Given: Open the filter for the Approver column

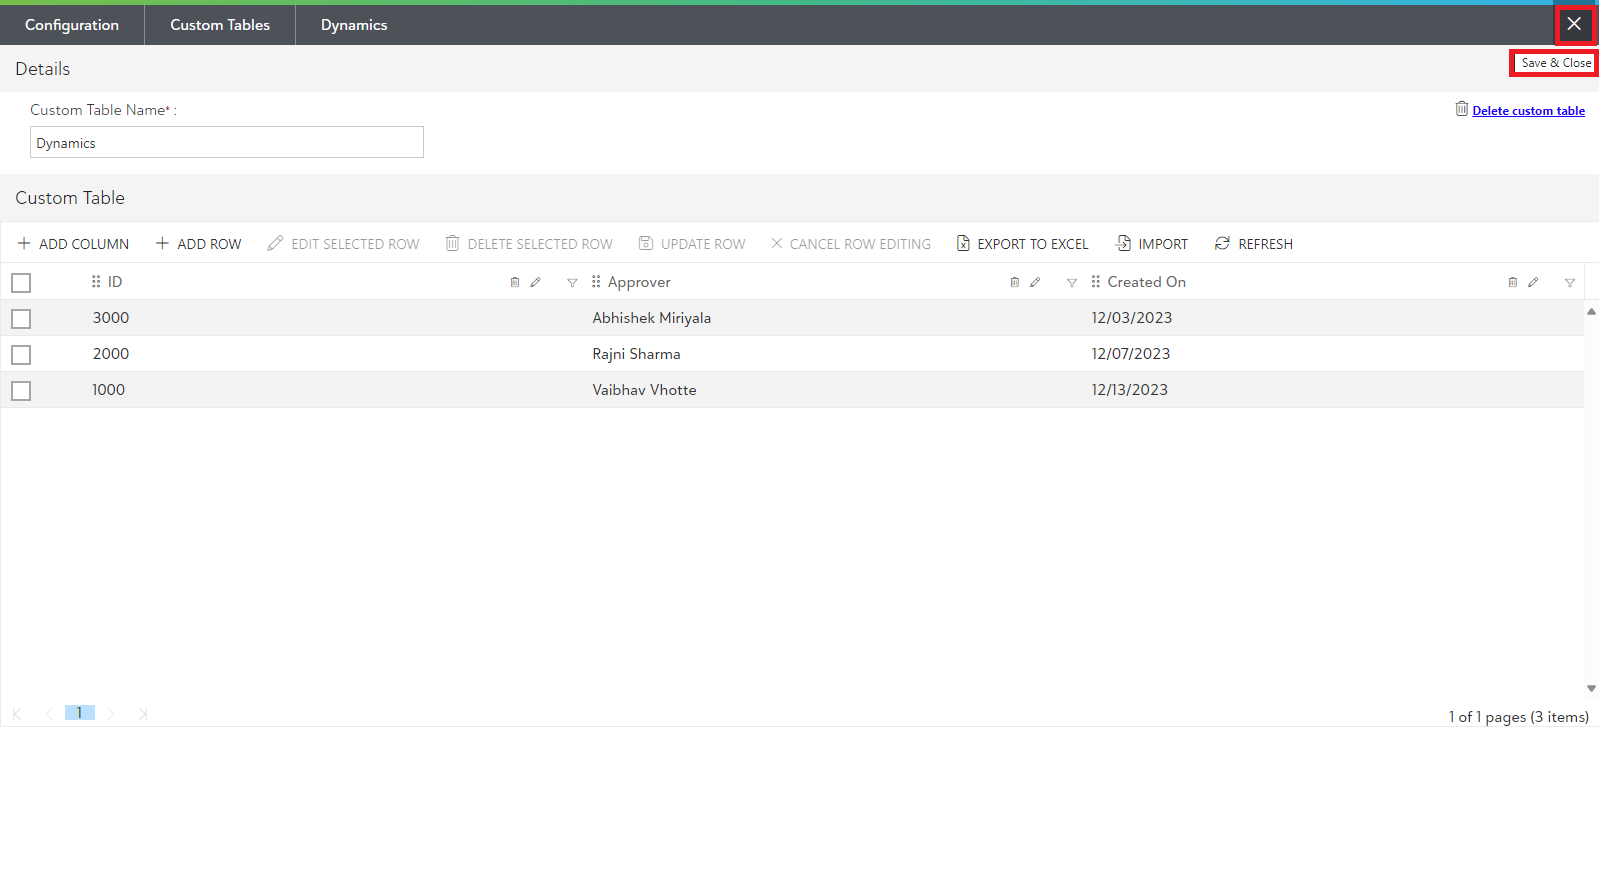Looking at the screenshot, I should pos(1072,283).
